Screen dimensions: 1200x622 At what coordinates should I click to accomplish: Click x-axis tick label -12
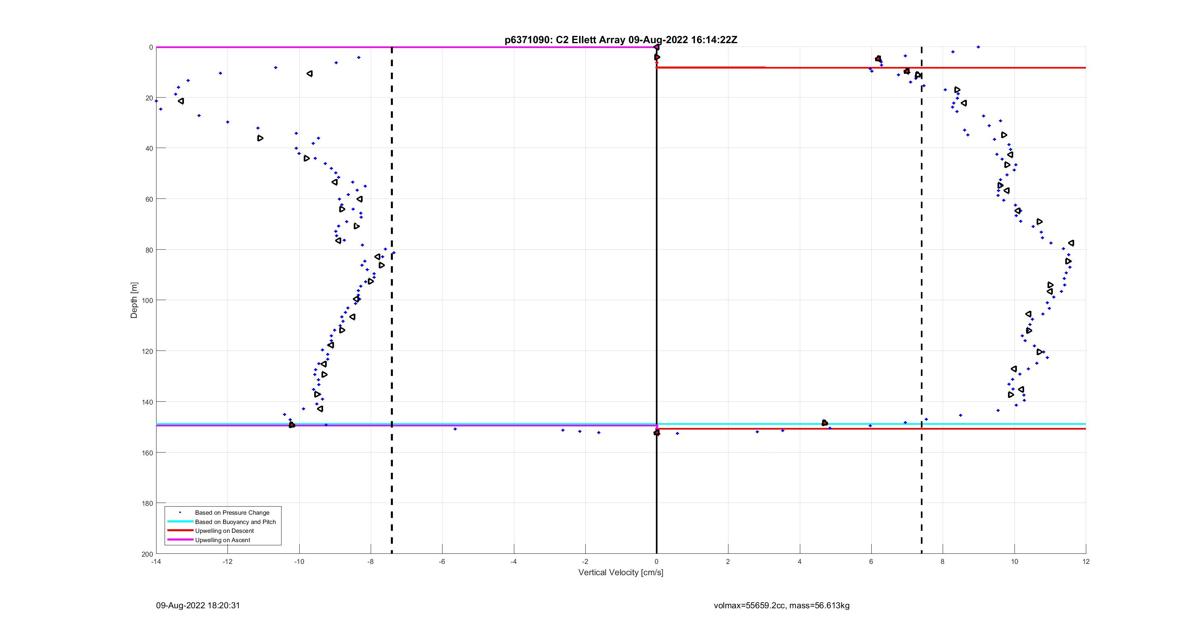tap(227, 561)
